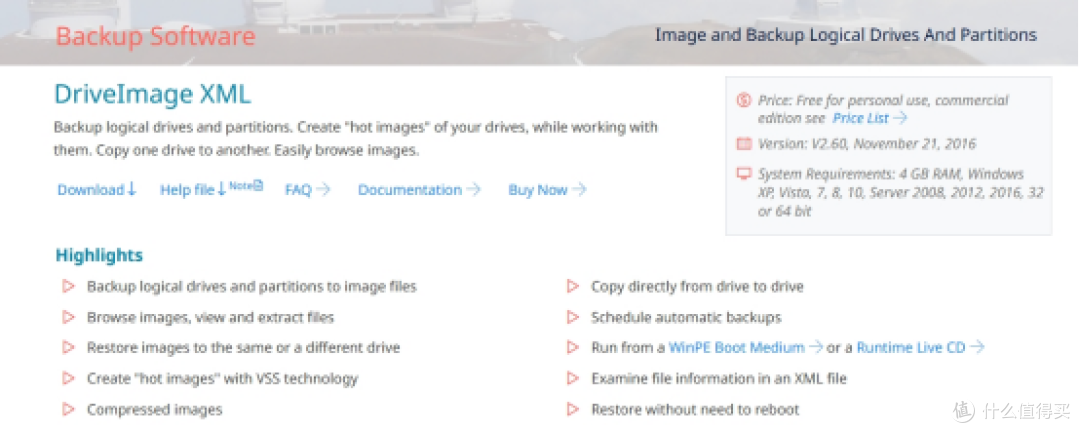The image size is (1080, 433).
Task: Click the Backup Software header title
Action: click(155, 36)
